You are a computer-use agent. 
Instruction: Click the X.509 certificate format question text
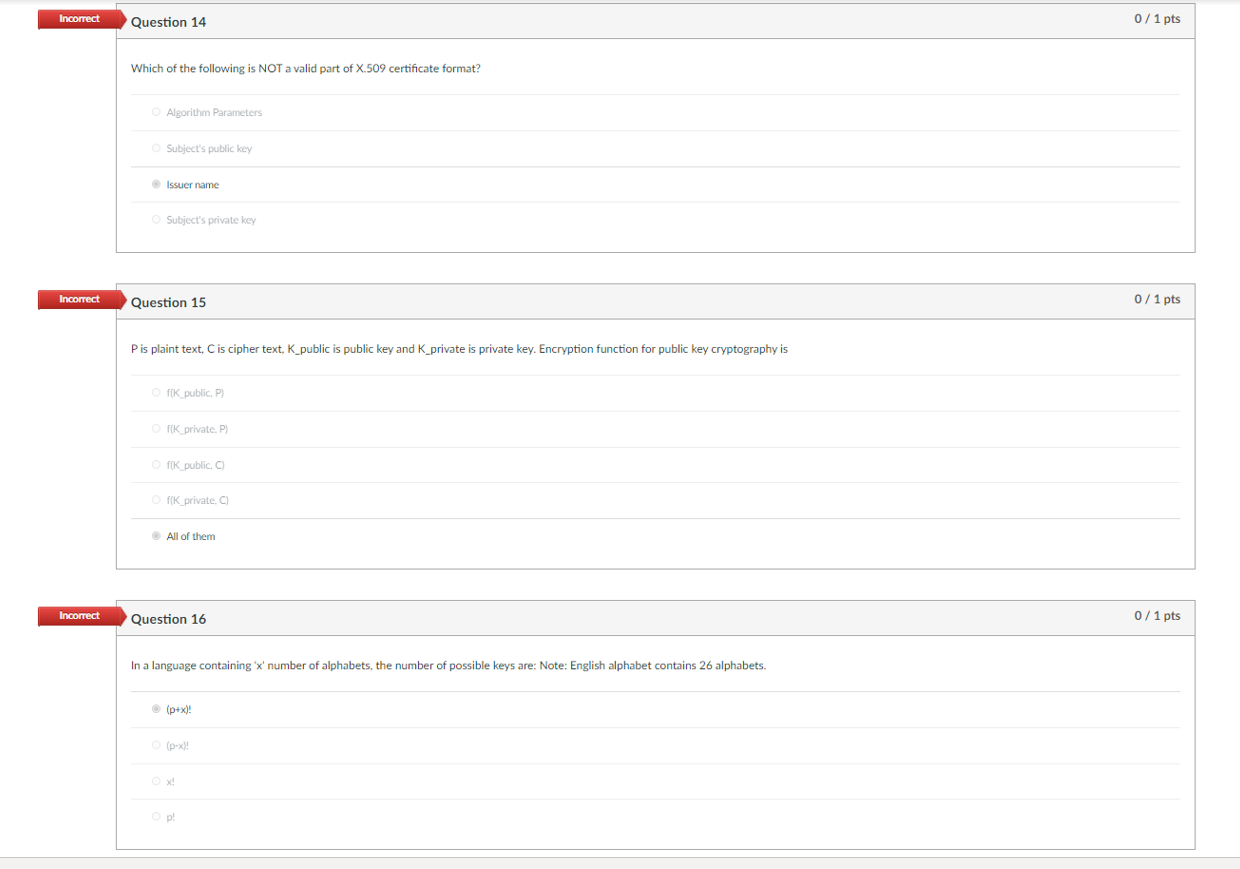pyautogui.click(x=306, y=69)
